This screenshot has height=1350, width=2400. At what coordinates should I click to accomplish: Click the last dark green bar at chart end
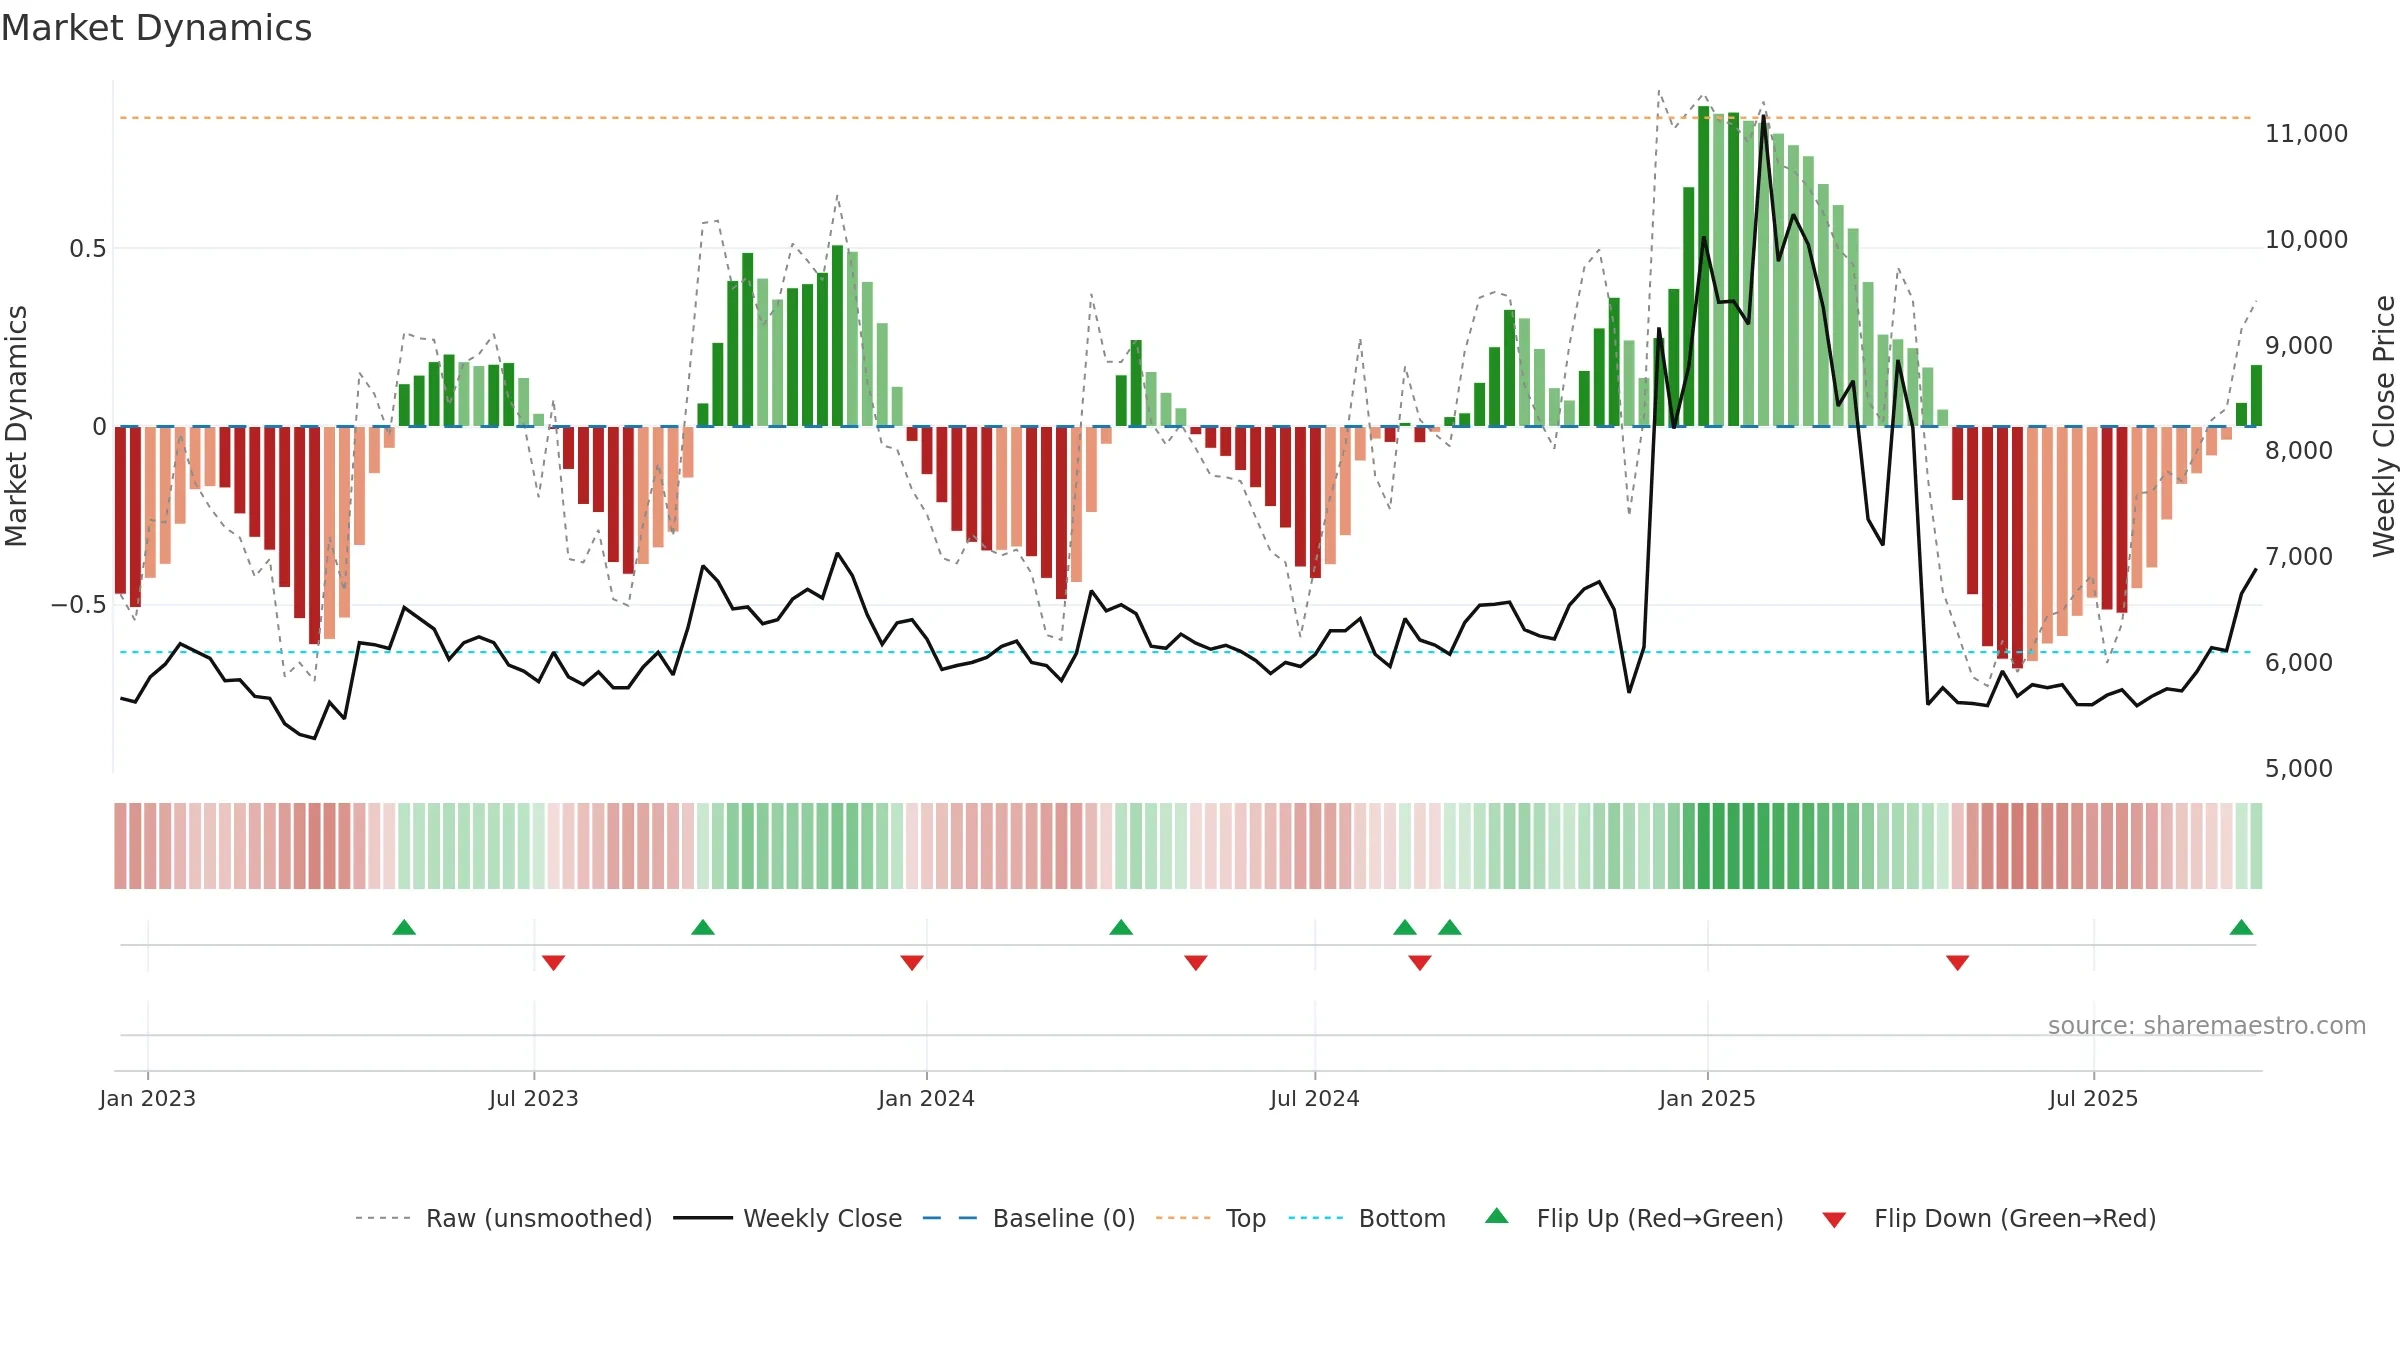click(x=2256, y=396)
